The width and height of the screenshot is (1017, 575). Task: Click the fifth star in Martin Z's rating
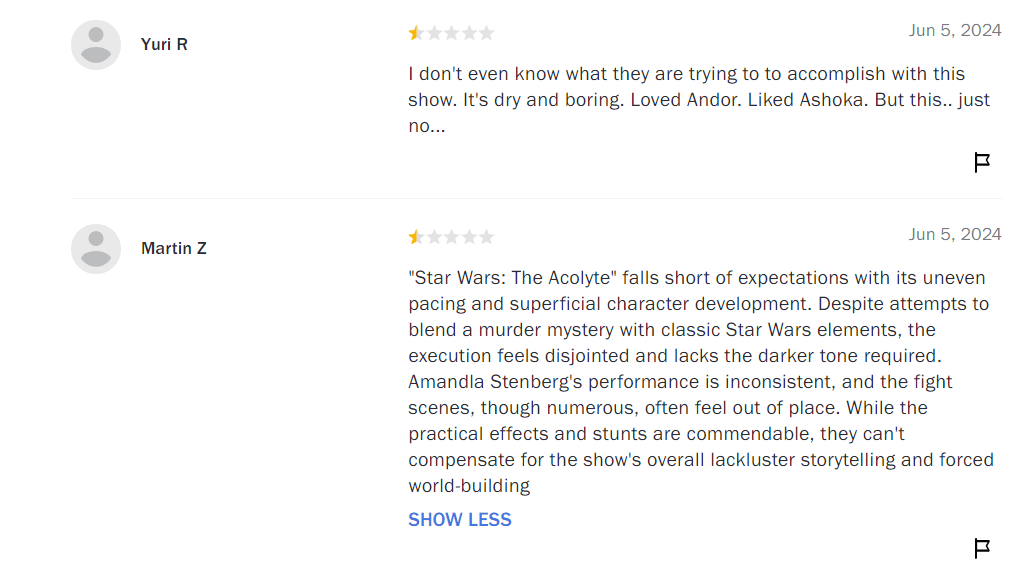[x=487, y=237]
